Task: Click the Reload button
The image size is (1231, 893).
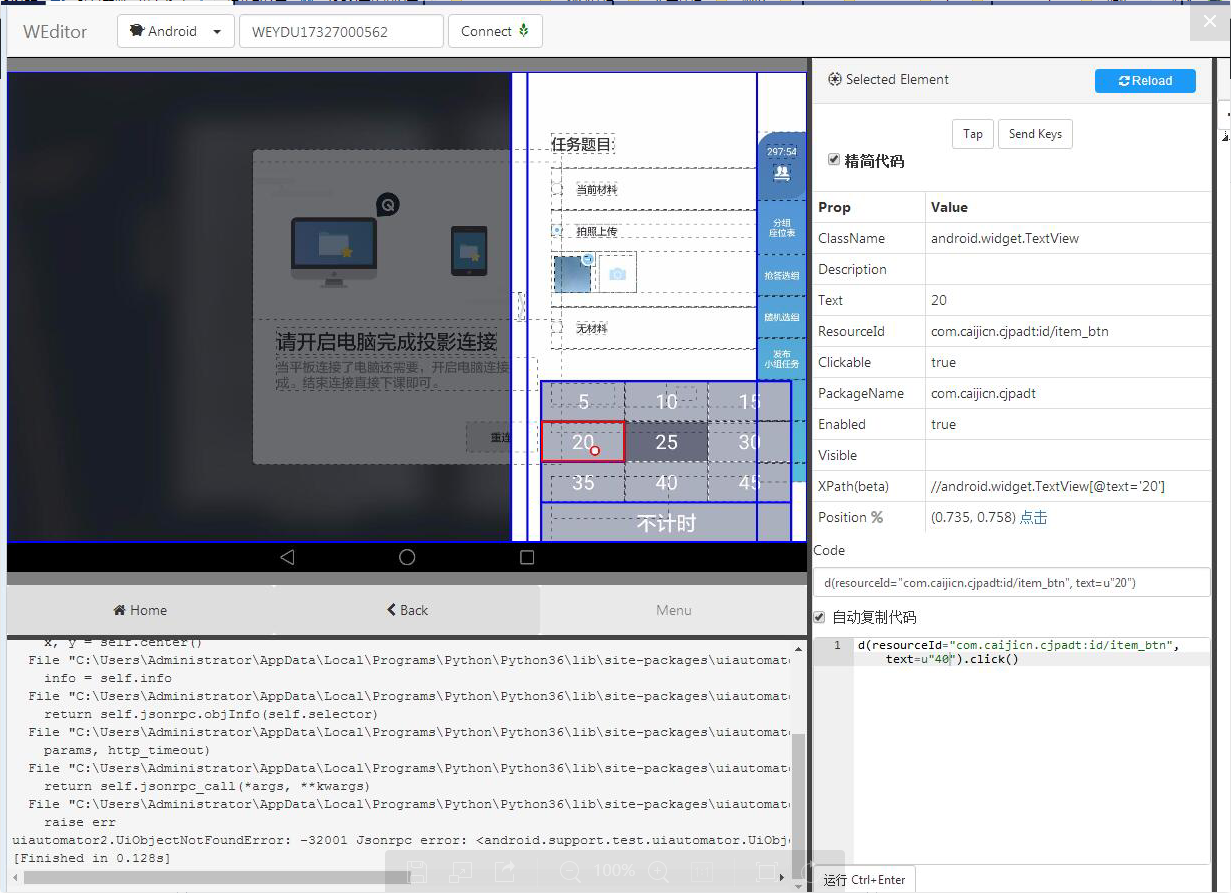Action: (x=1145, y=81)
